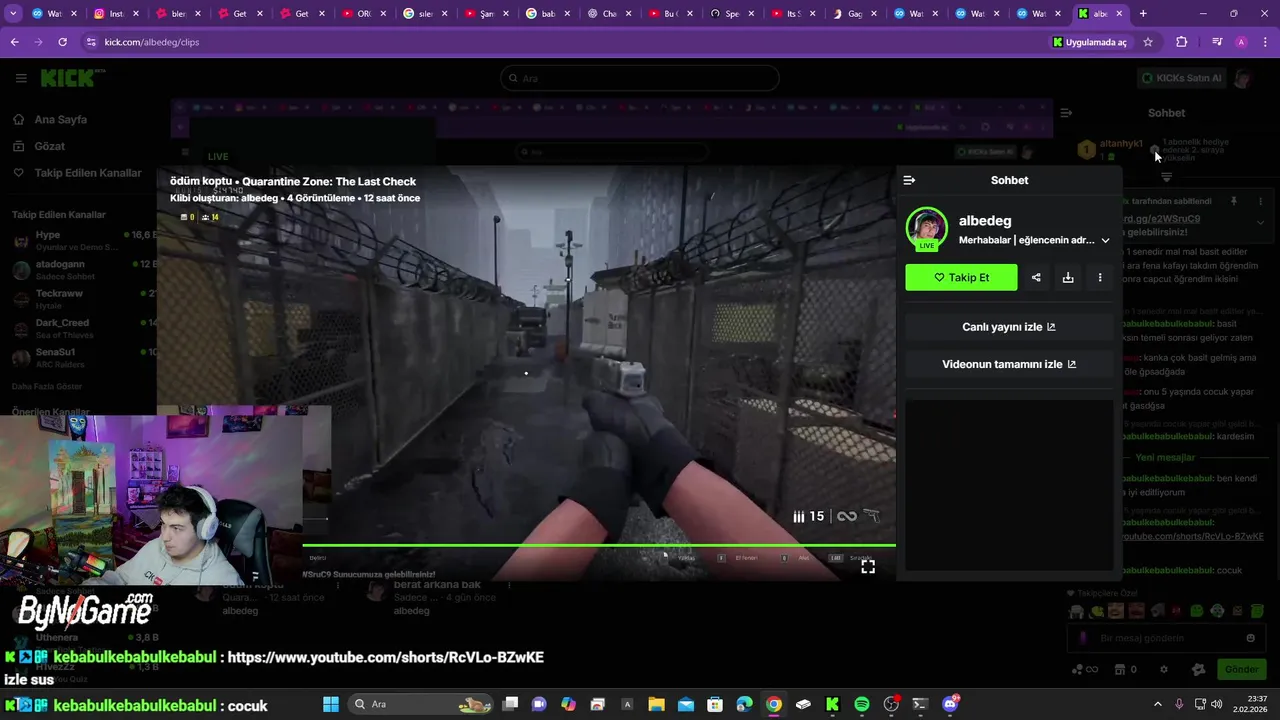Focus the Ara search field on Kick
The image size is (1280, 720).
pos(640,78)
